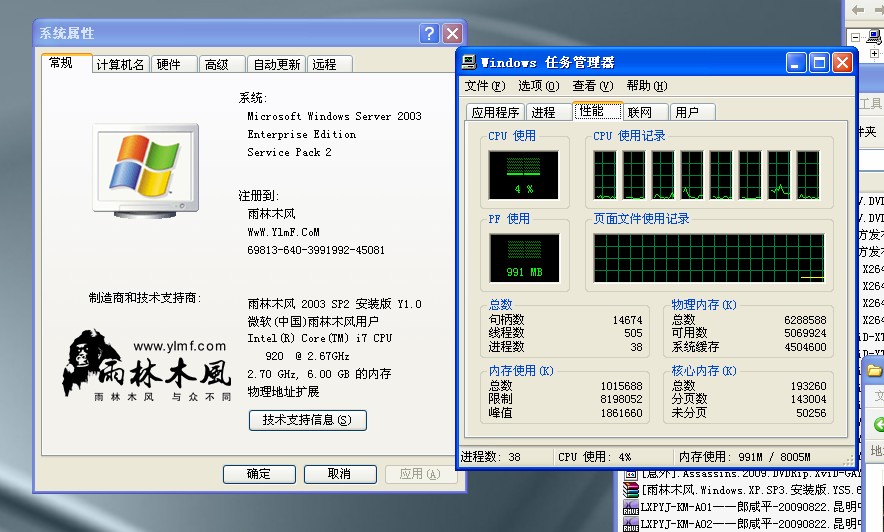Click the WinRAR archive icon for 雨林木风.Windows.XP.SP3

pyautogui.click(x=630, y=490)
